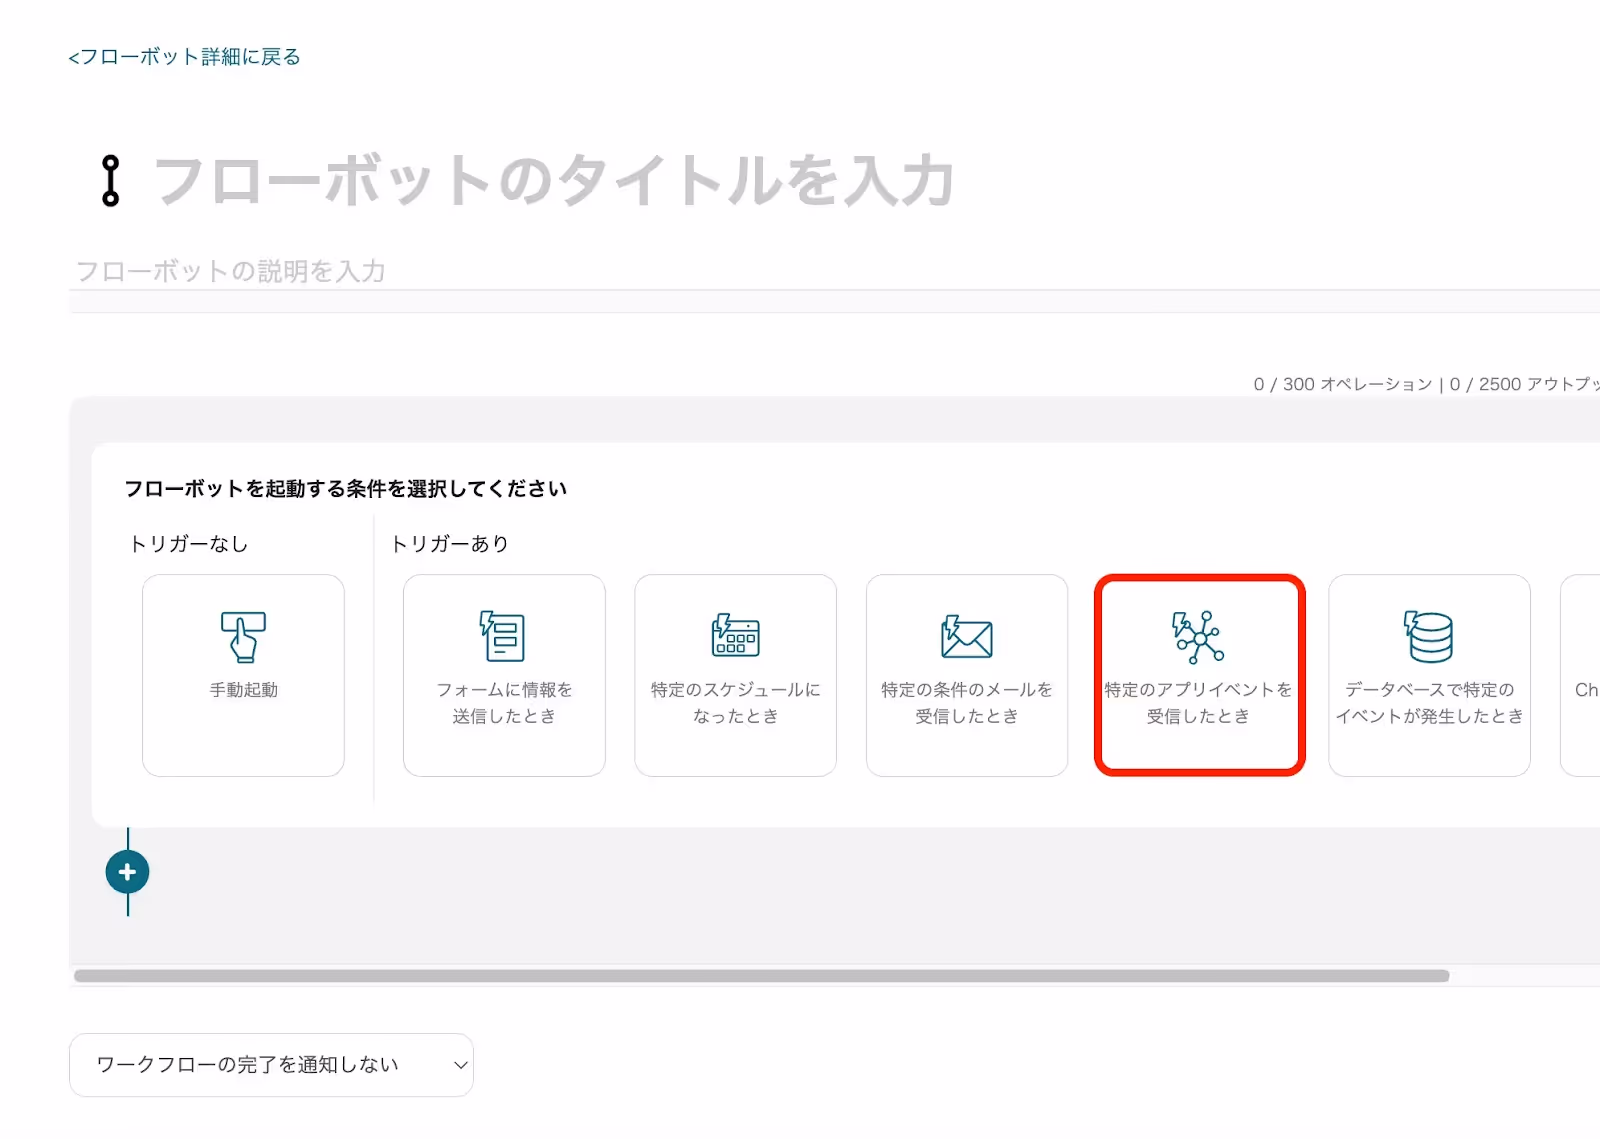Click the horizontal scrollbar under the canvas

tap(761, 976)
